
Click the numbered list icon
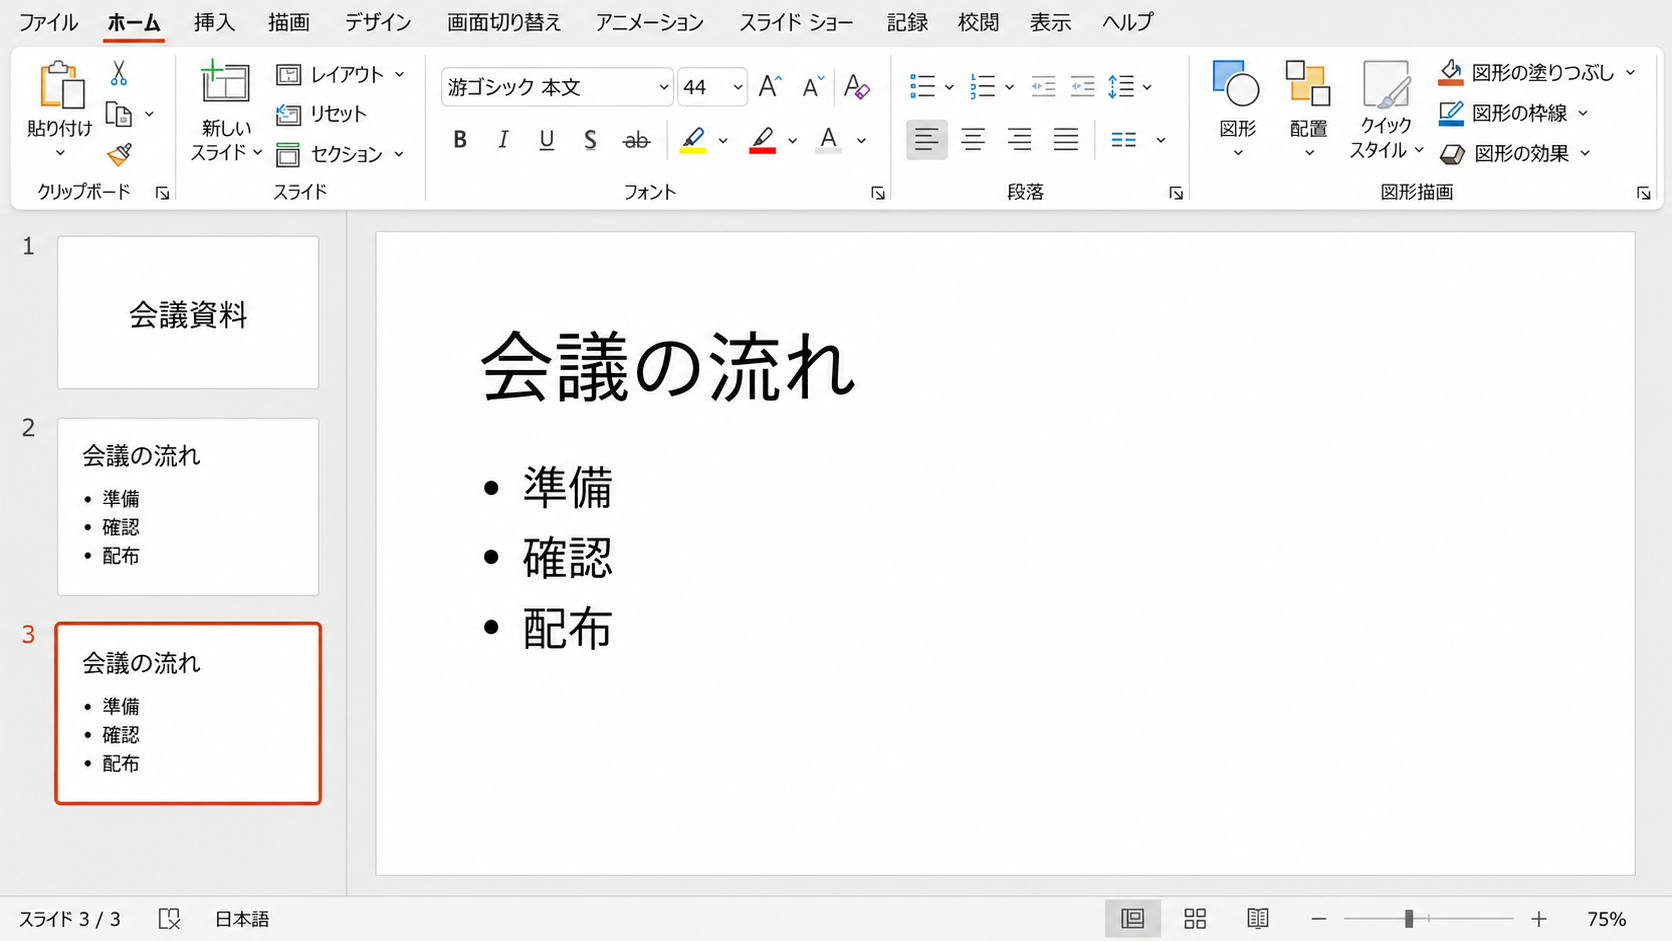pos(982,87)
